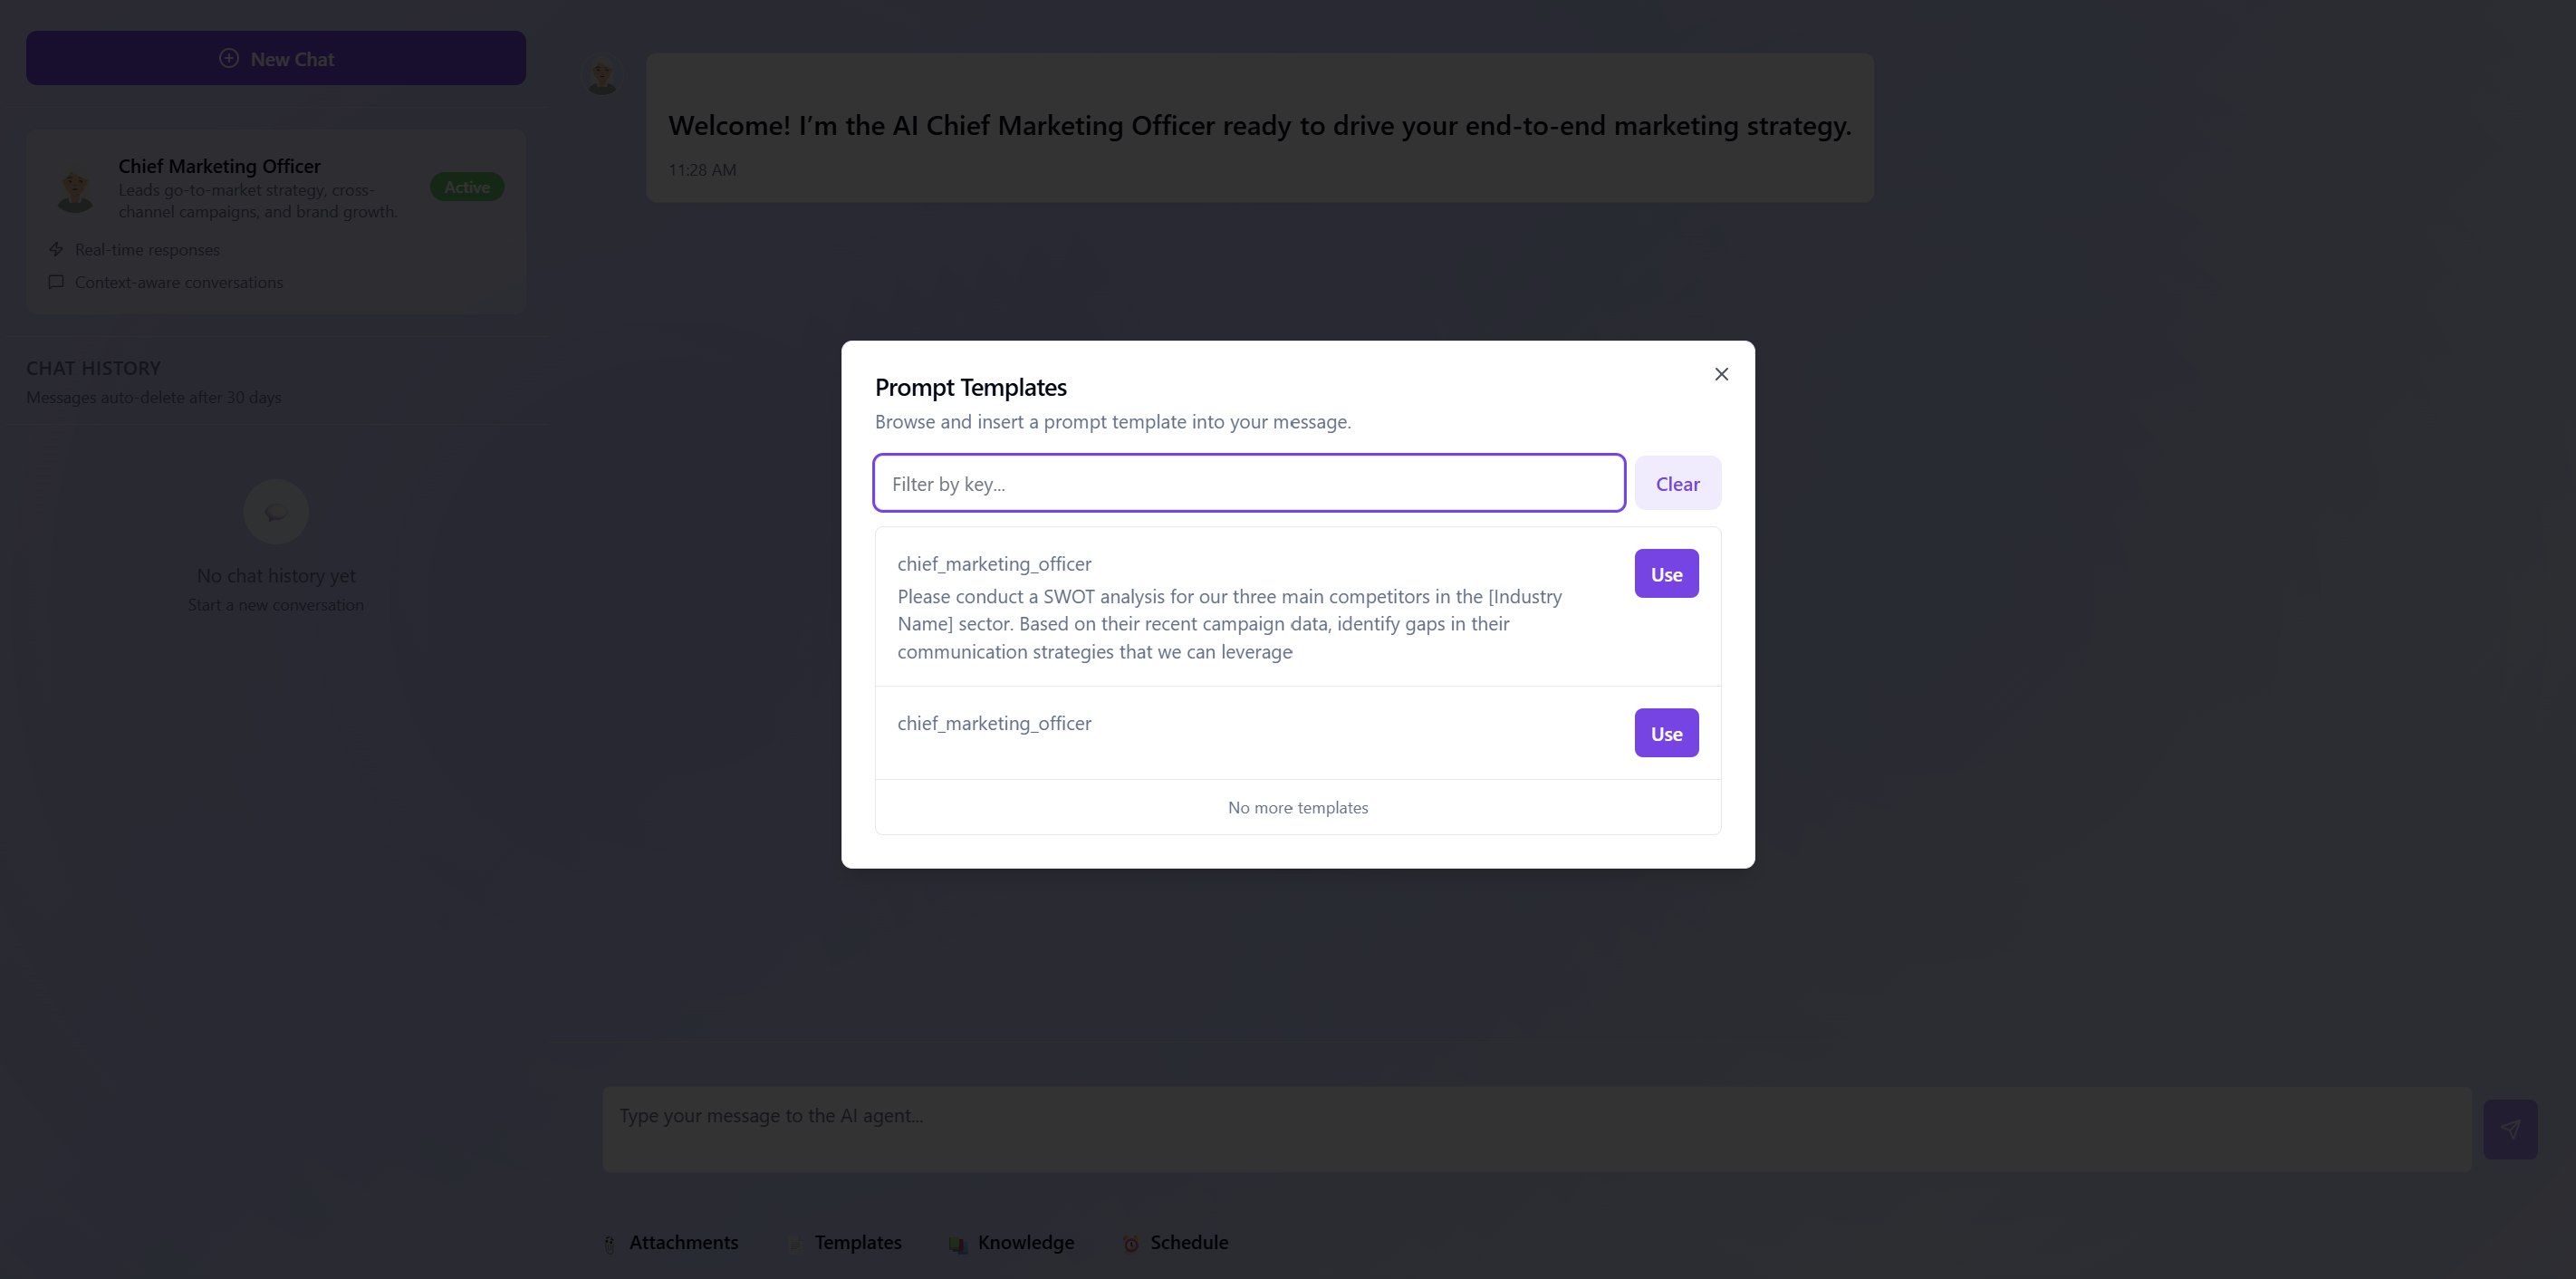This screenshot has height=1279, width=2576.
Task: Click the plus icon inside New Chat button
Action: coord(229,58)
